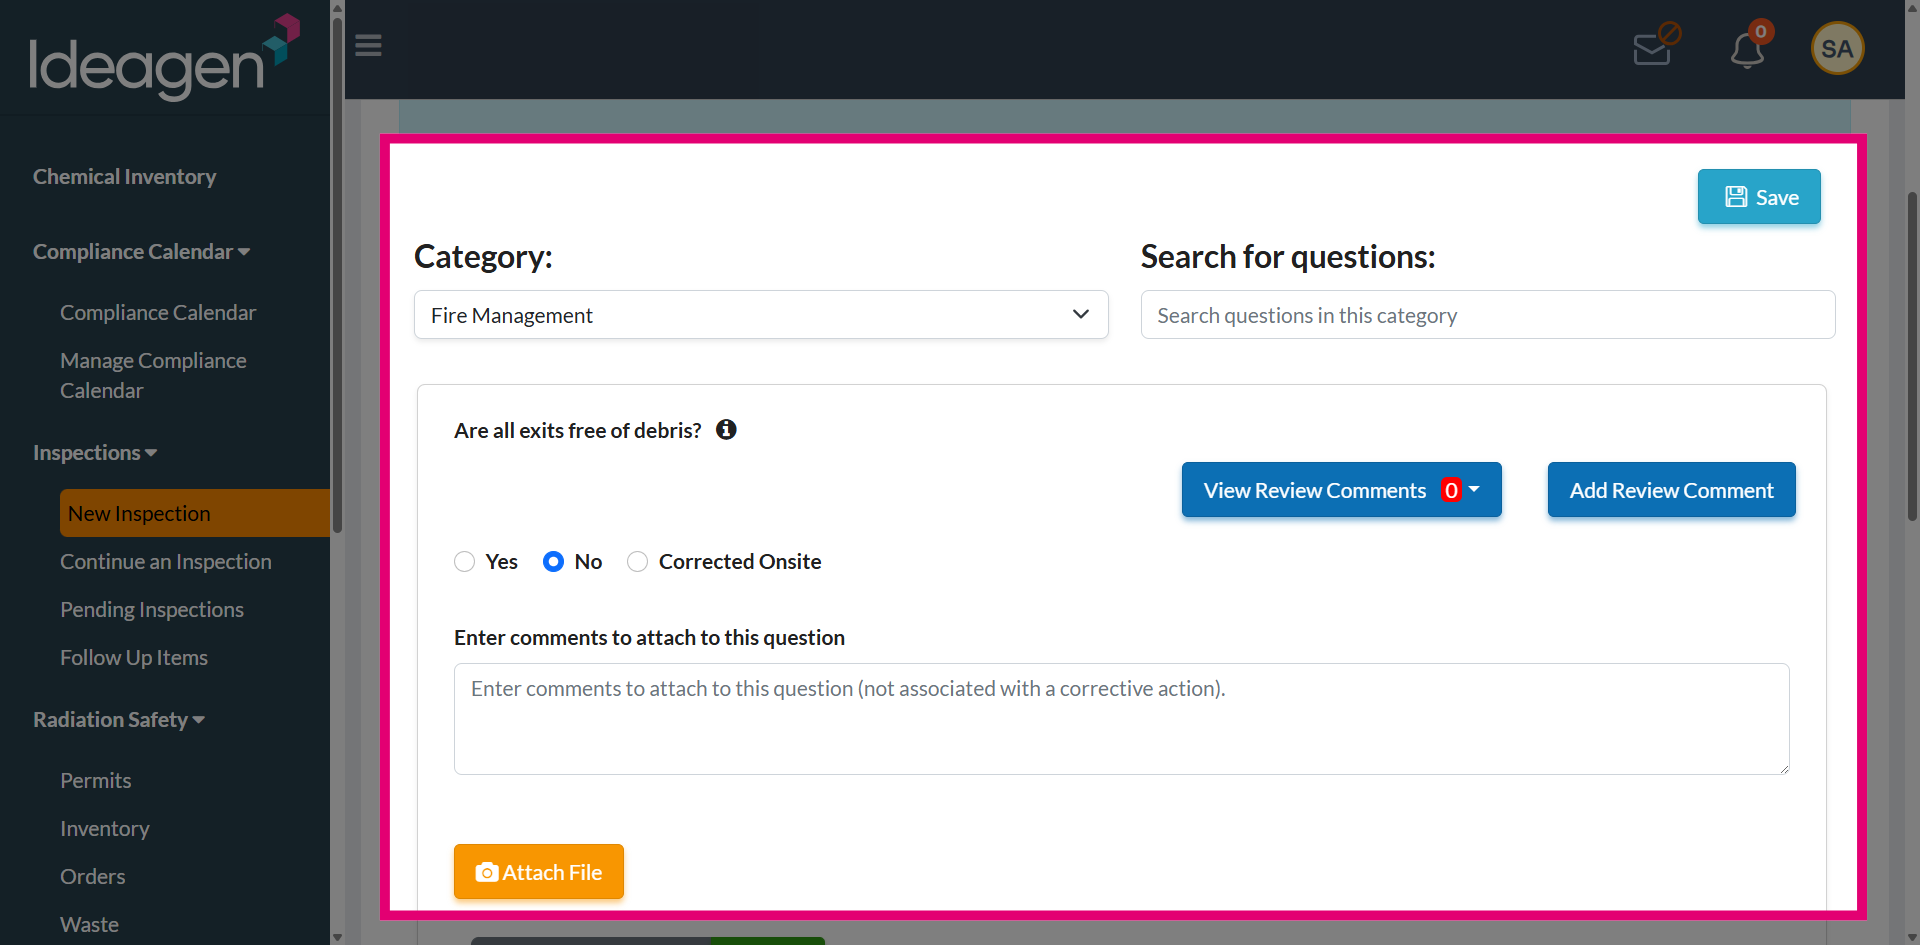Open Orders under Radiation Safety

point(93,876)
